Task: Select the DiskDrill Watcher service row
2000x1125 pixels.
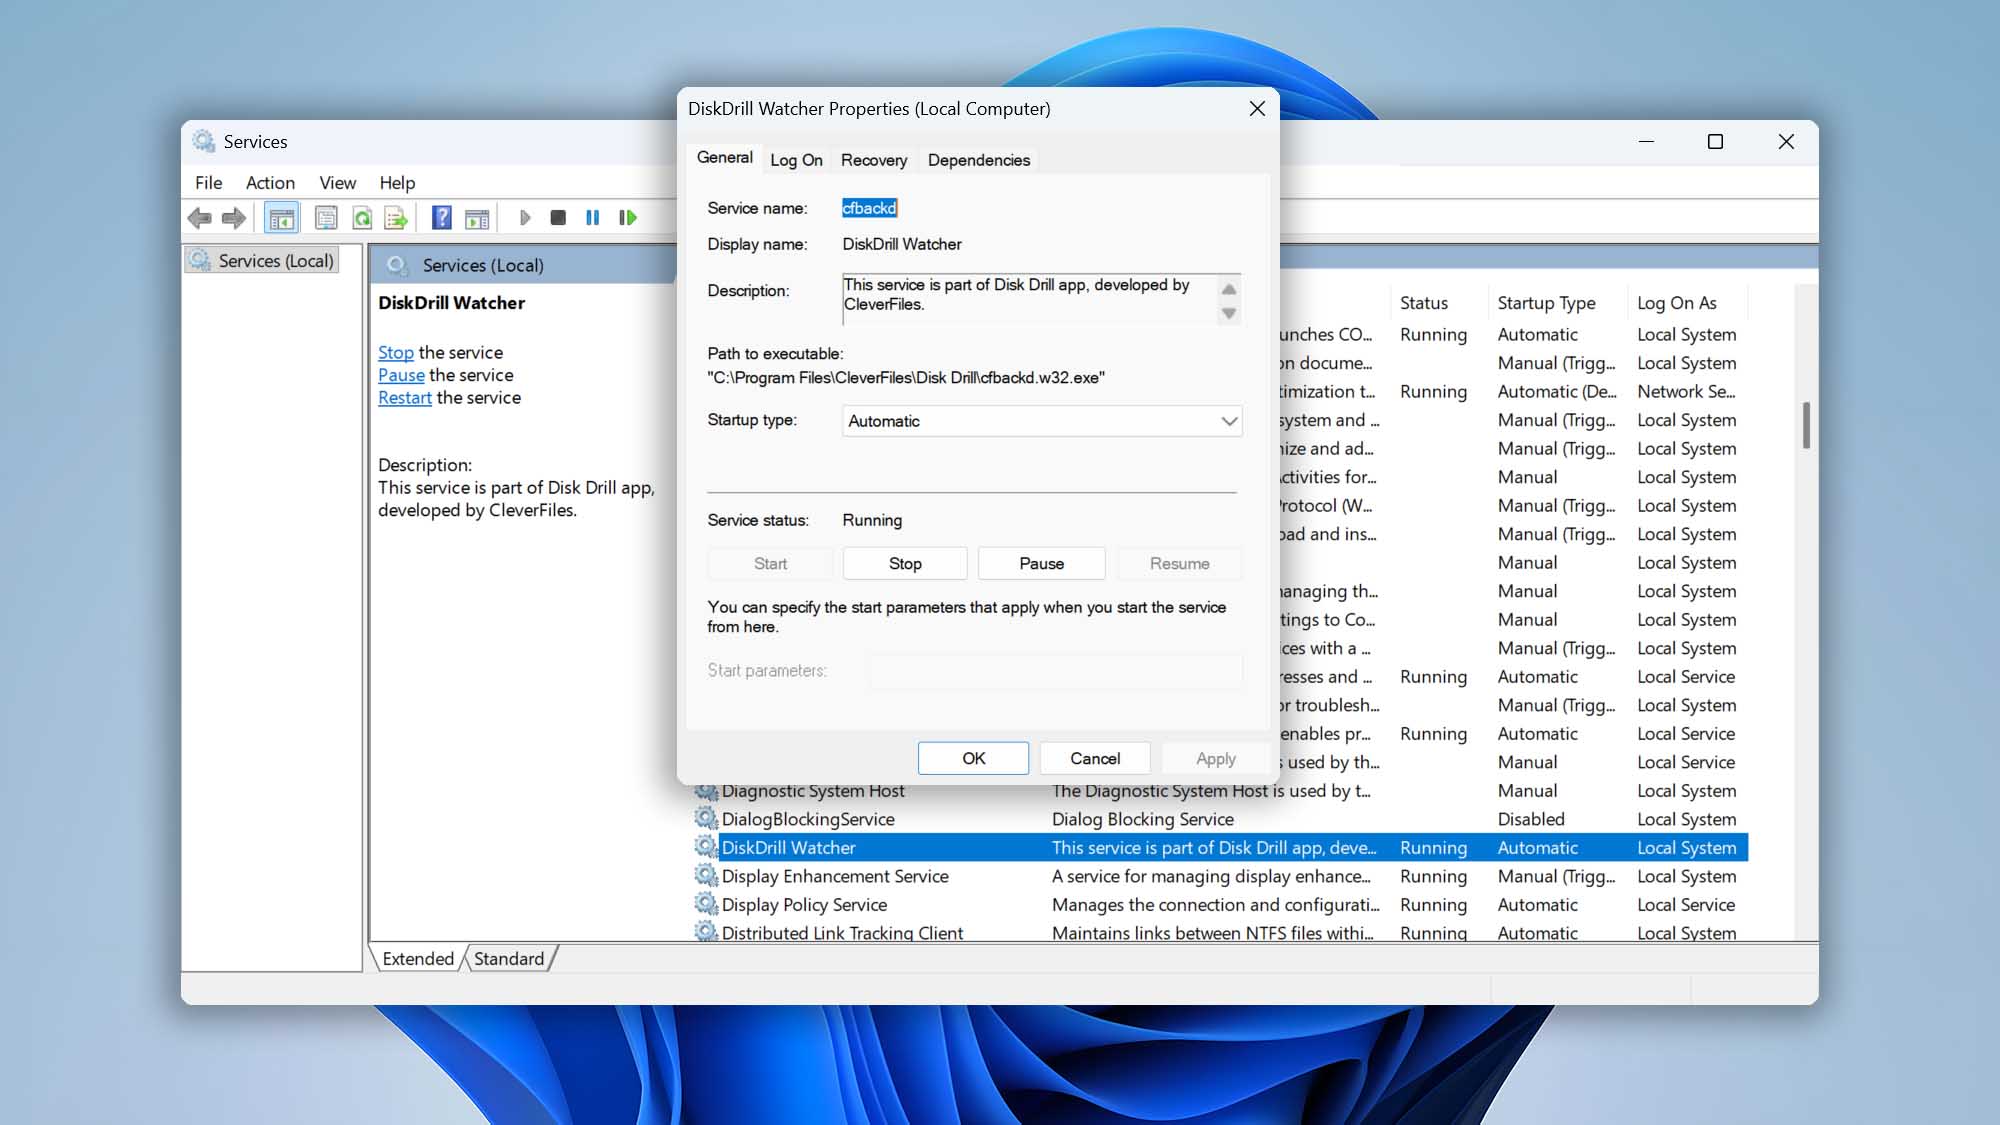Action: [1219, 847]
